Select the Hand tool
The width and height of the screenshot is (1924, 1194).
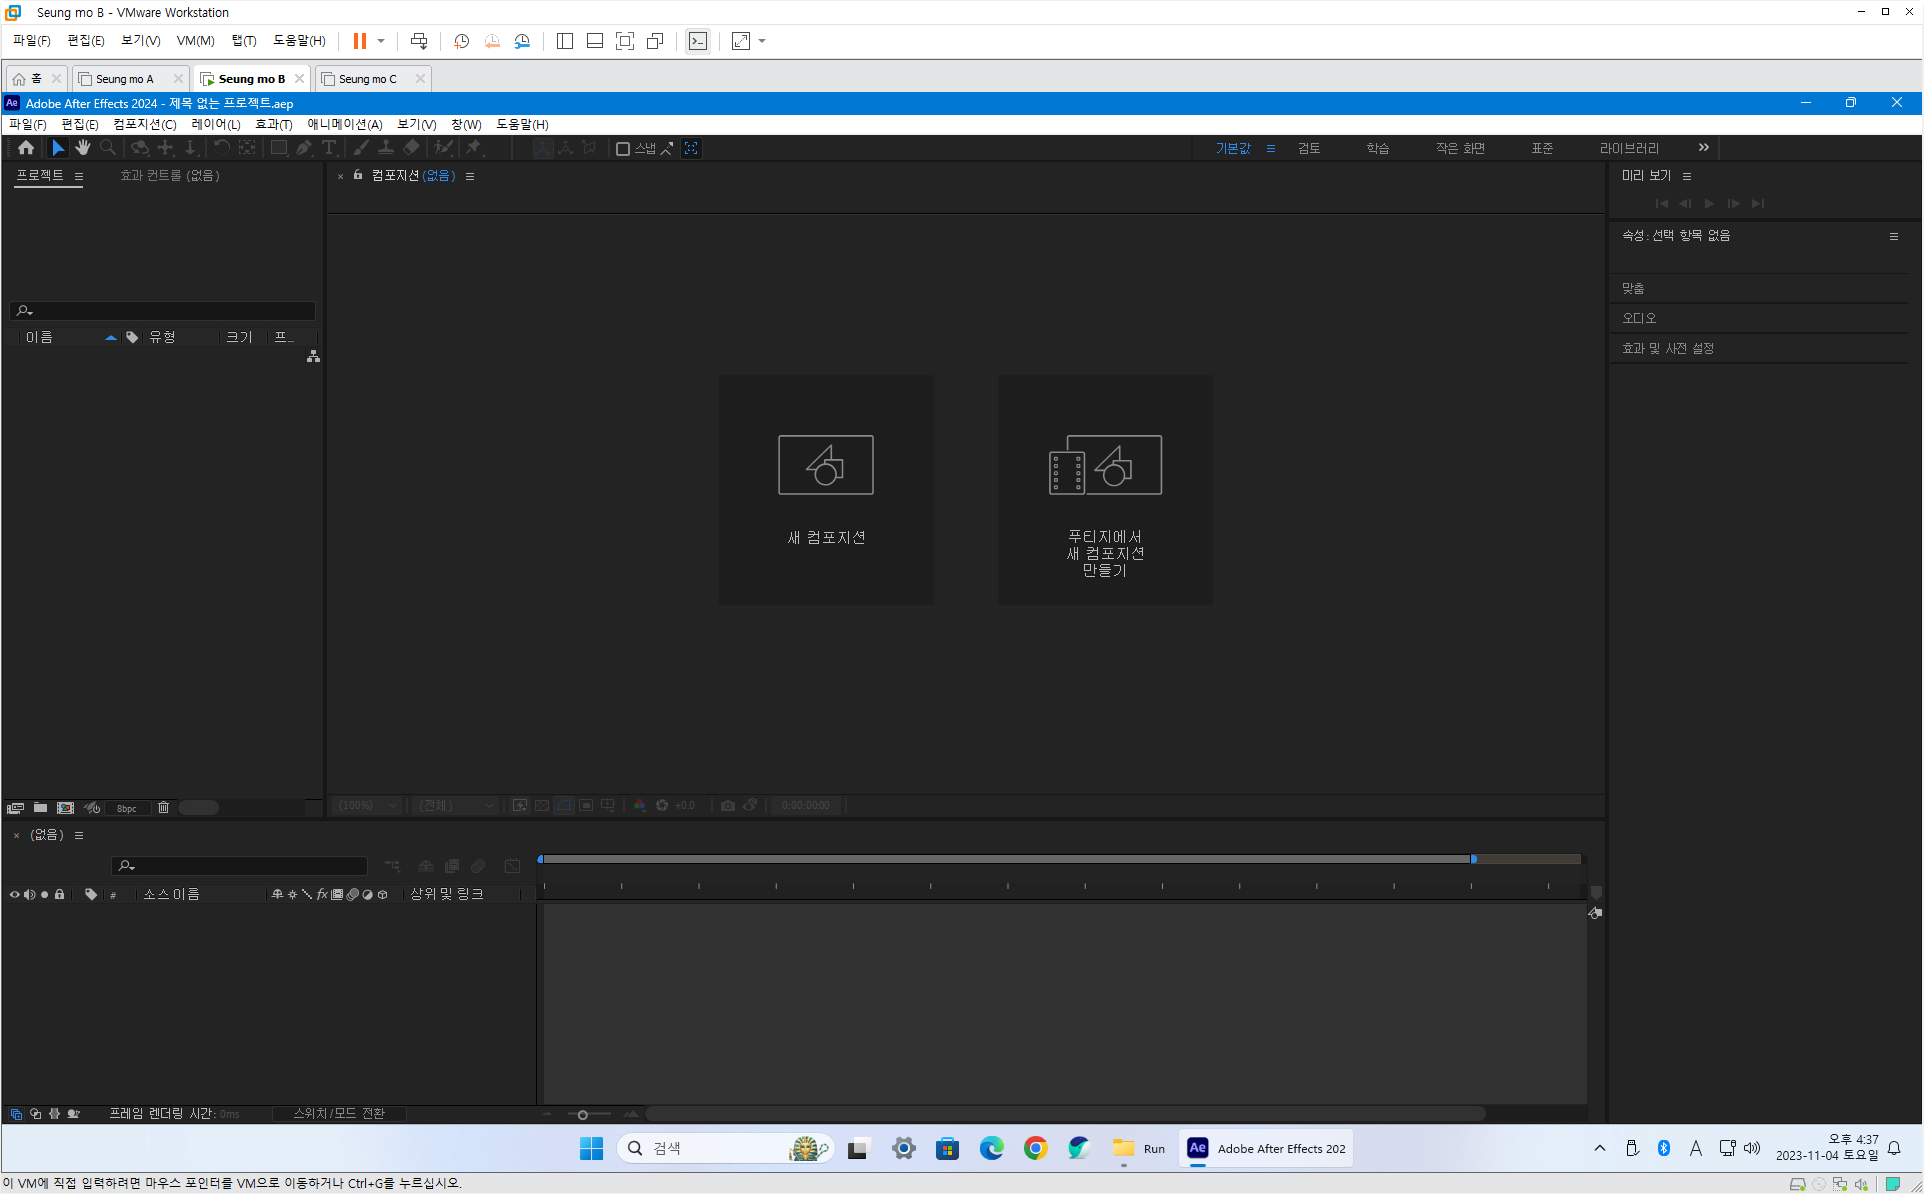tap(83, 148)
